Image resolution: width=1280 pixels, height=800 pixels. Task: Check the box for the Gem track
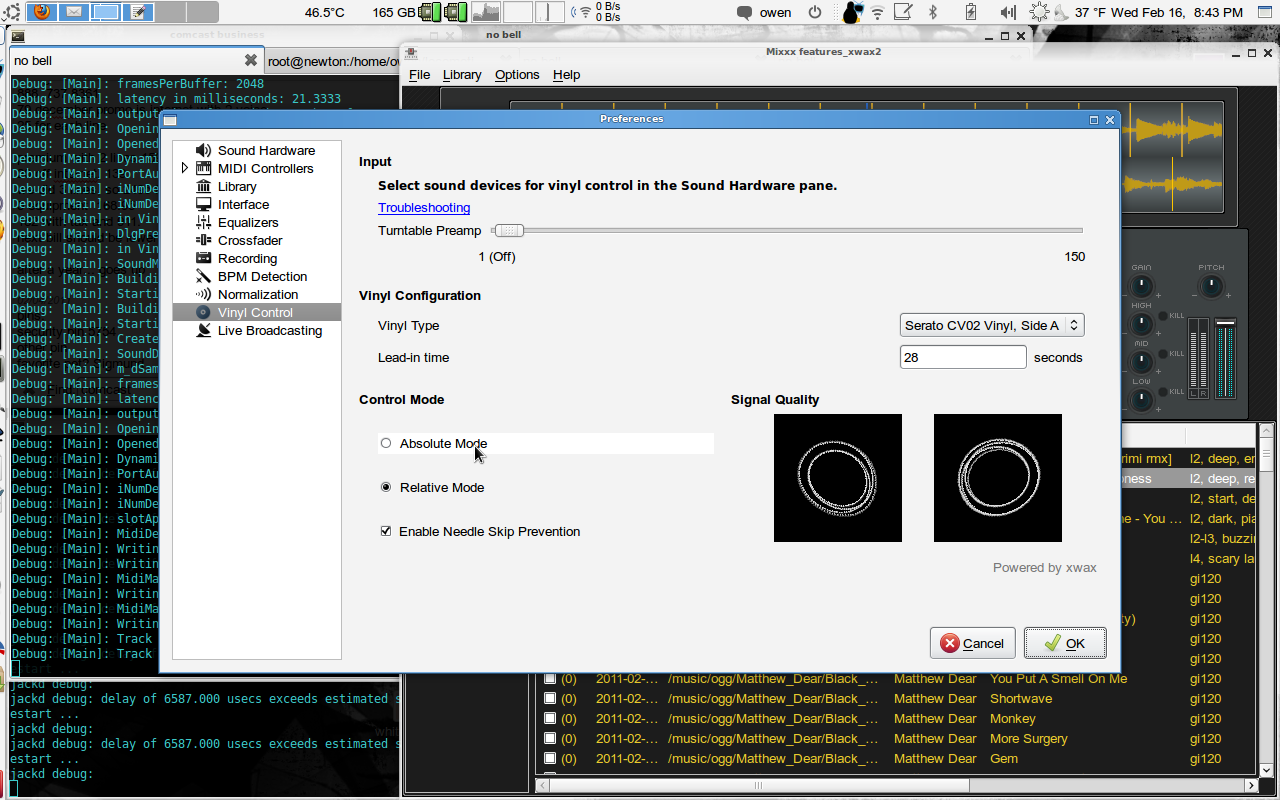(x=549, y=759)
